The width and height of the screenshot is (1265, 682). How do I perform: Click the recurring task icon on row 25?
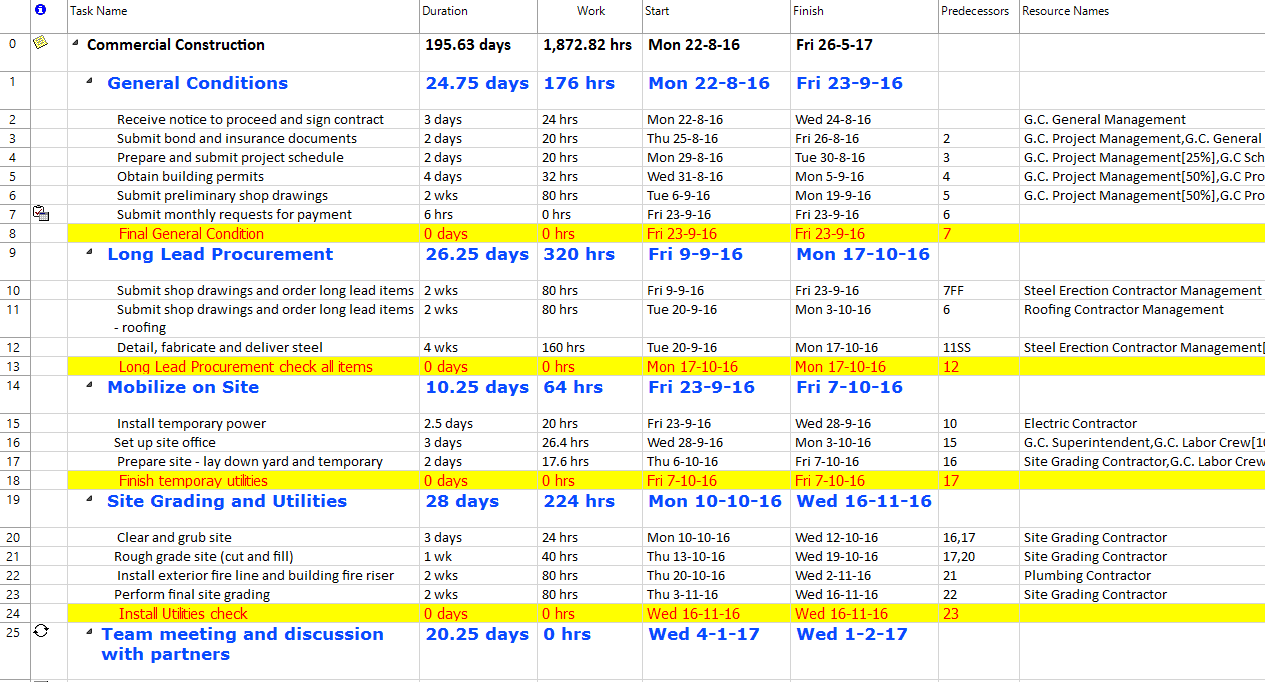41,631
